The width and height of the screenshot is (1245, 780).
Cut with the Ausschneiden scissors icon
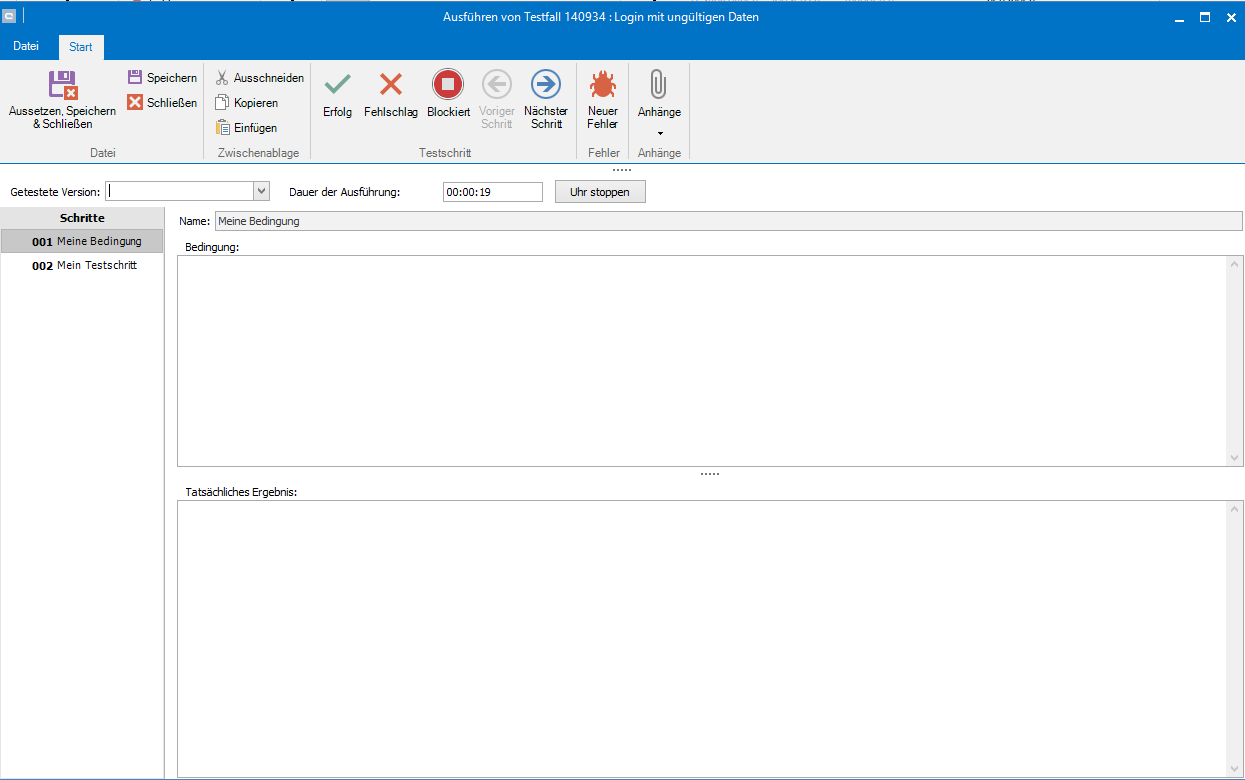[223, 78]
